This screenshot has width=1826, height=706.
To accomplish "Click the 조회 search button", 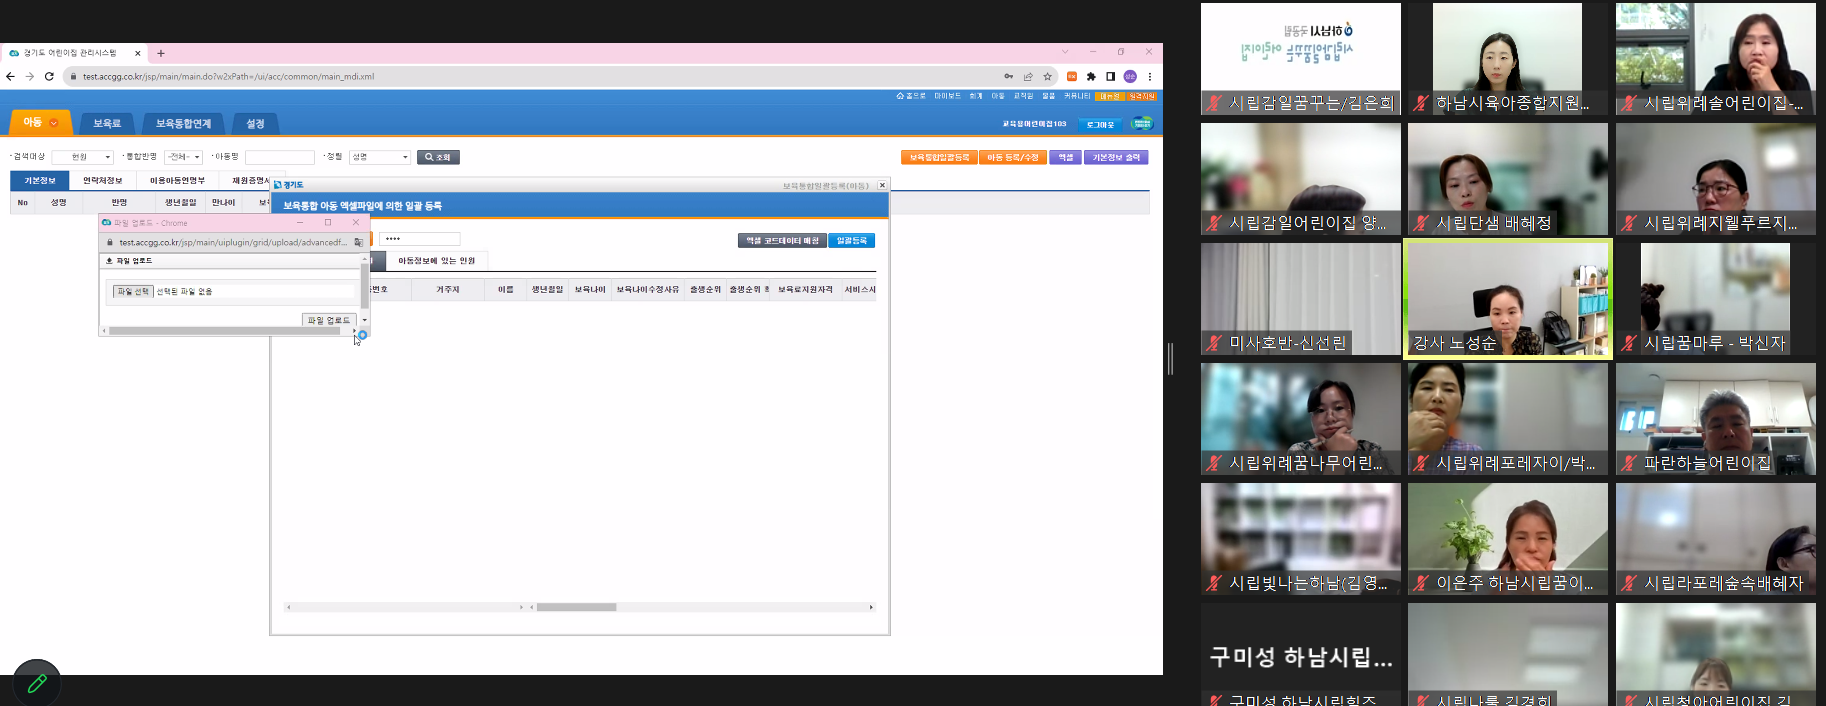I will click(438, 157).
